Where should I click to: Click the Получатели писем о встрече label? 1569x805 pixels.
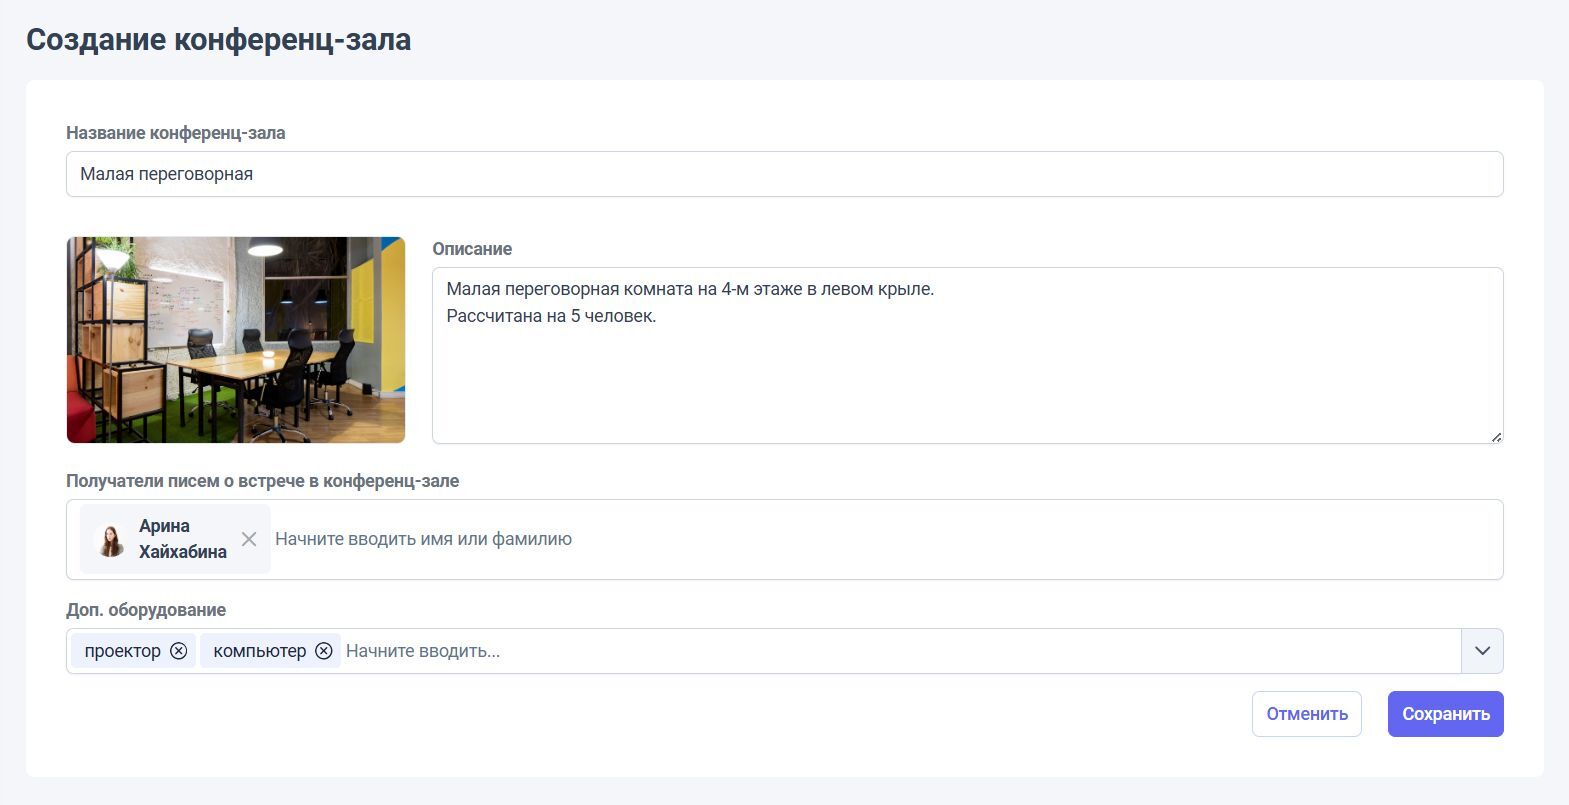(263, 481)
